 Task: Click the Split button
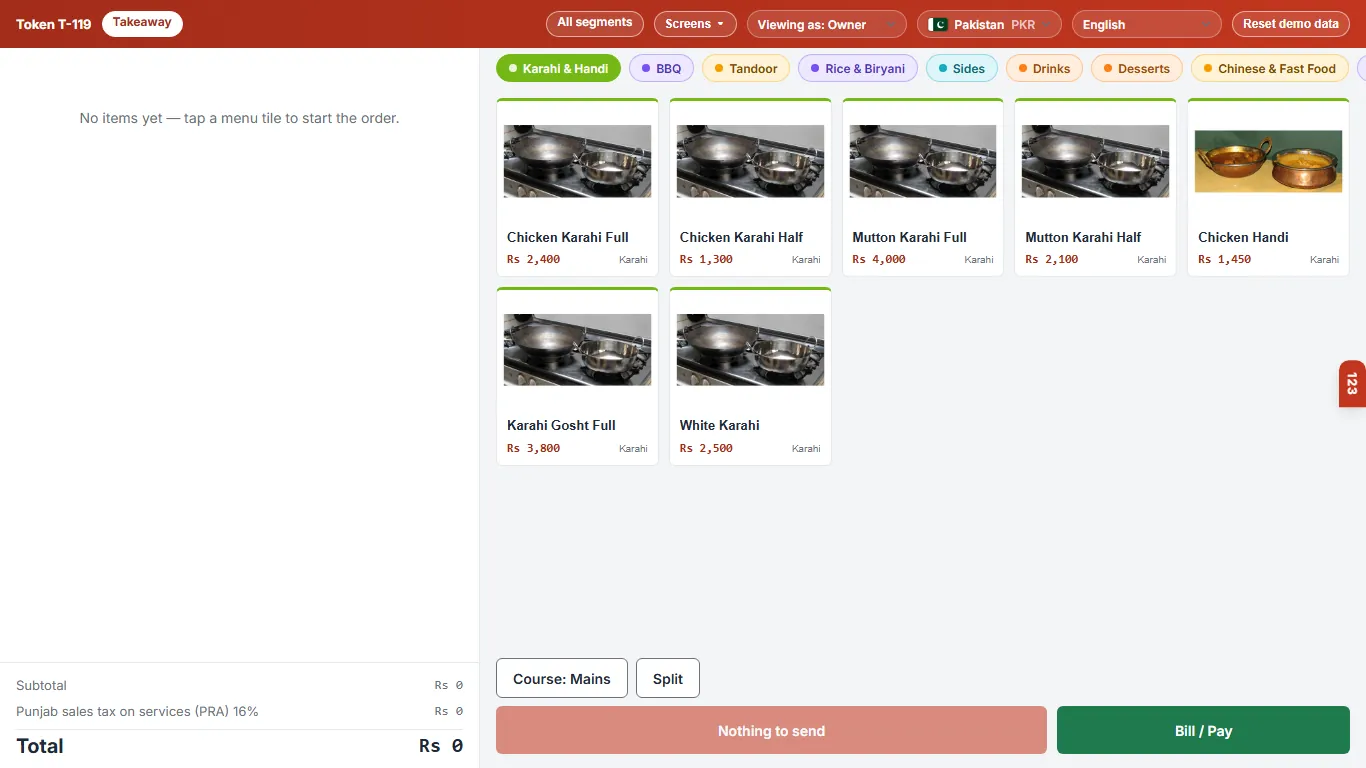click(x=668, y=678)
